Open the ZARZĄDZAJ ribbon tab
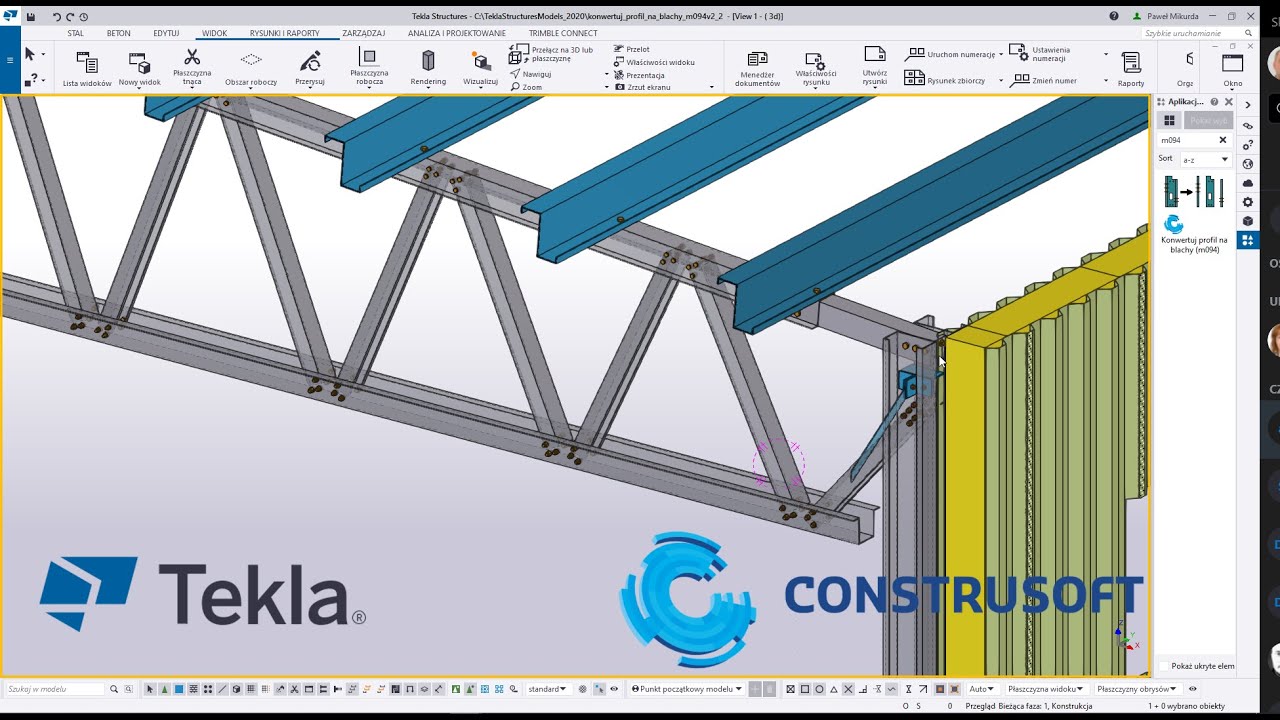 tap(364, 33)
